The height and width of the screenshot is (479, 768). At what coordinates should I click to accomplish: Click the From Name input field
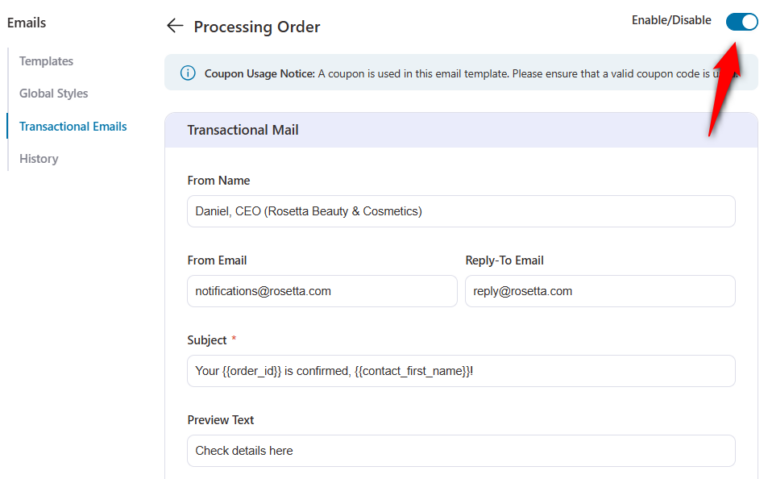tap(461, 211)
